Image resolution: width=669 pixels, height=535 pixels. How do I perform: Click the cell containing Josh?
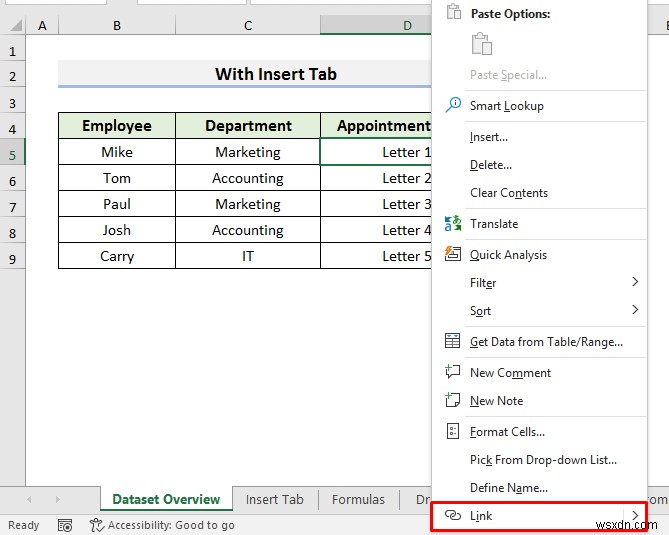point(117,230)
